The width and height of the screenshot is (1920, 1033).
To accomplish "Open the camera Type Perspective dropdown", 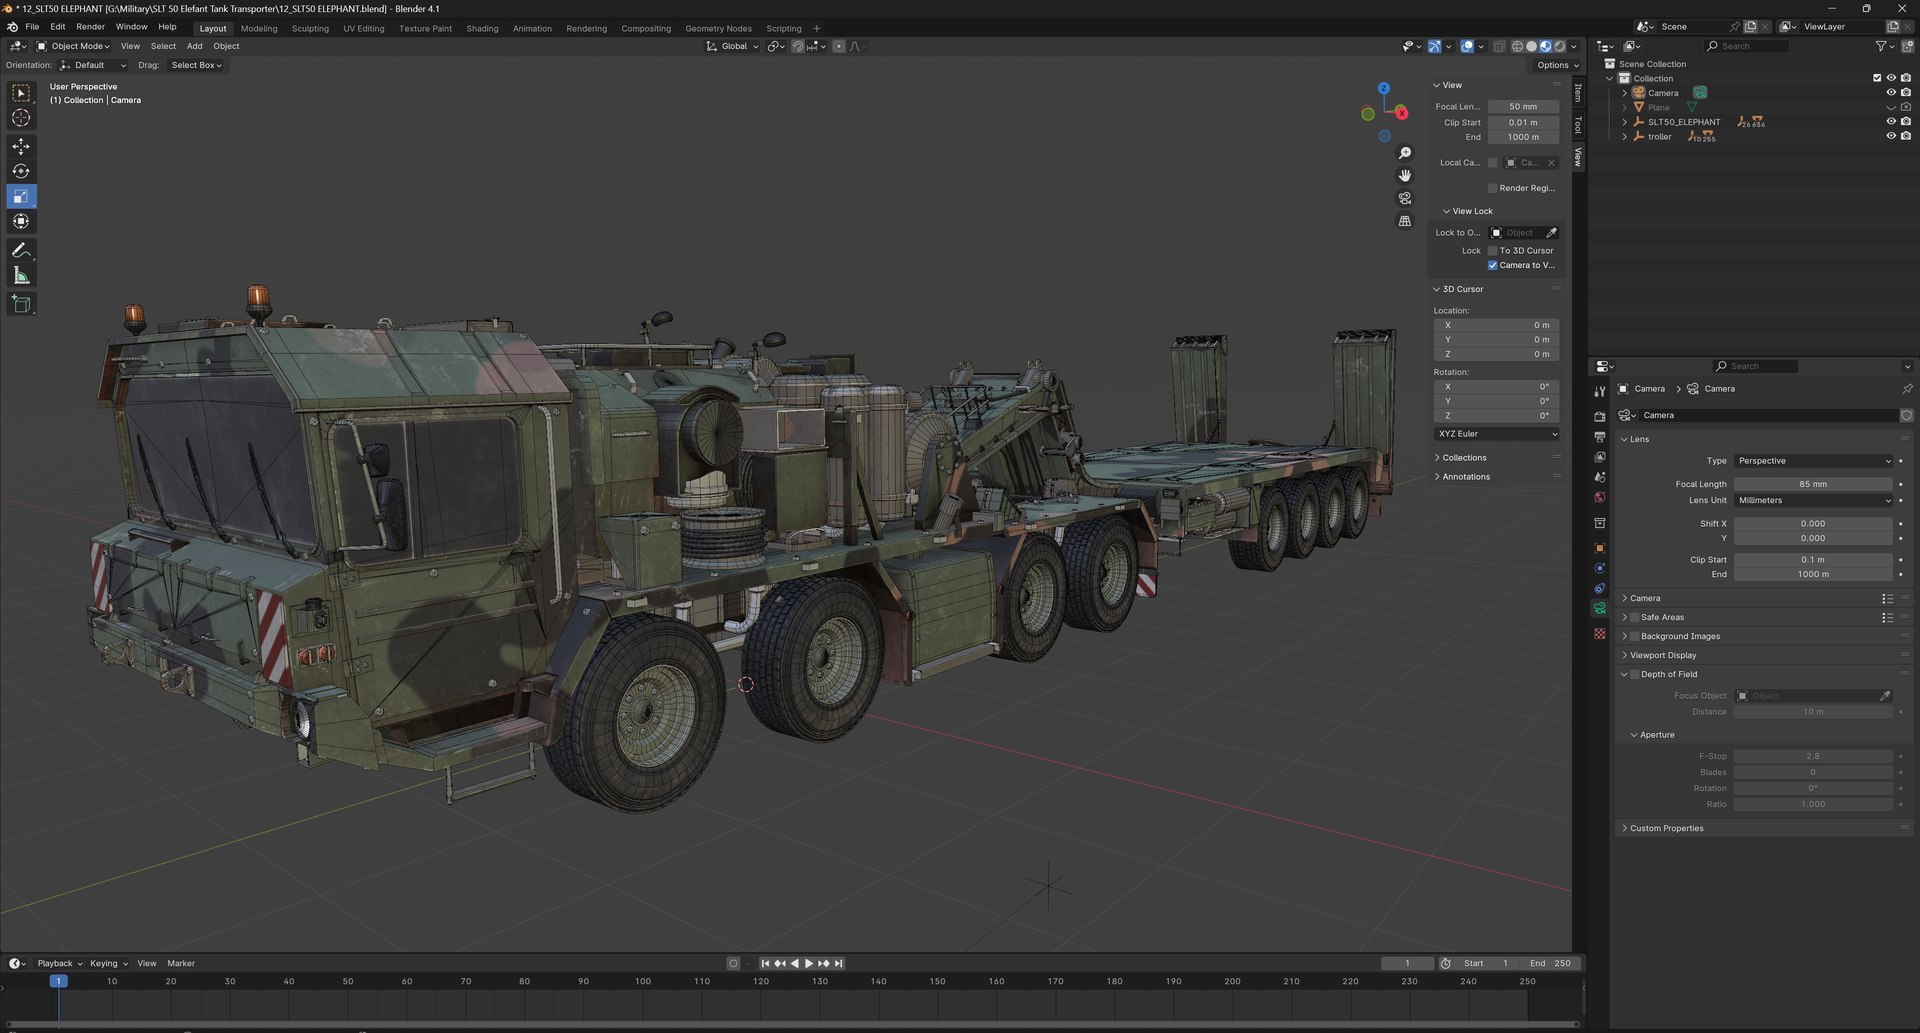I will point(1814,461).
